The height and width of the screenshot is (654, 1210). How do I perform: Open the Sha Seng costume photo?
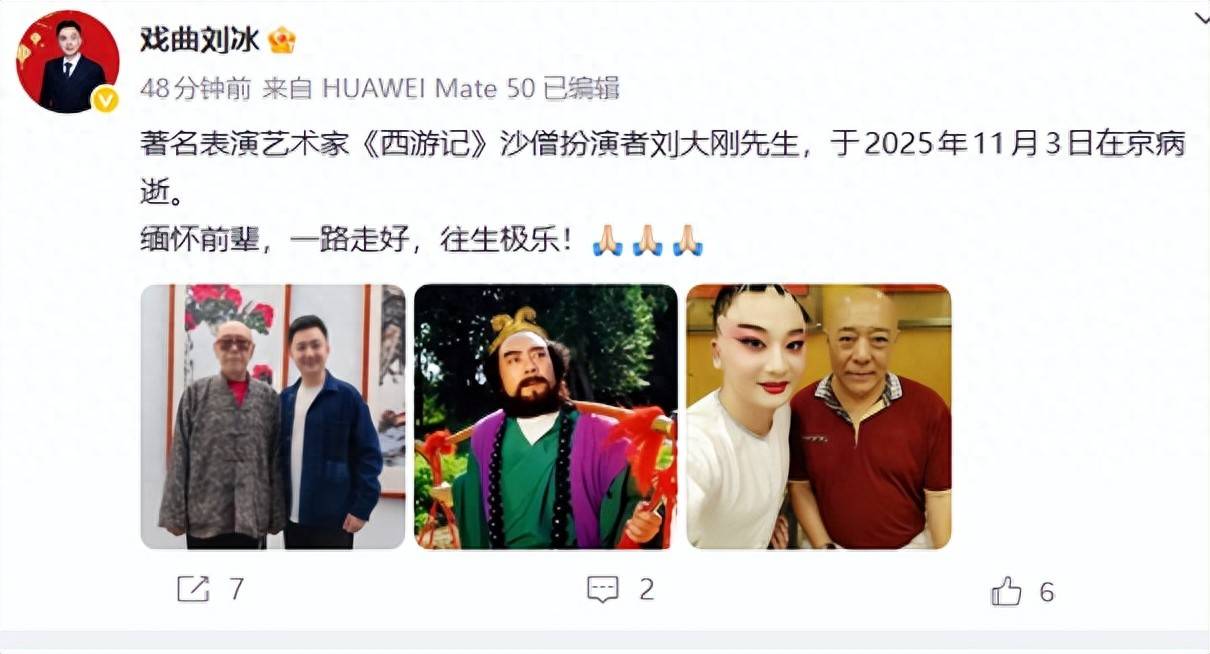click(x=546, y=416)
